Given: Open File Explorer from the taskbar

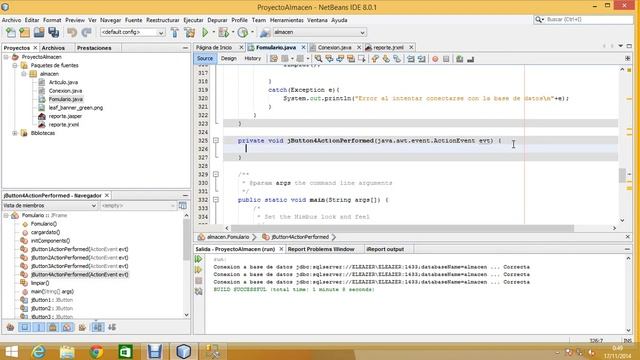Looking at the screenshot, I should click(x=67, y=351).
